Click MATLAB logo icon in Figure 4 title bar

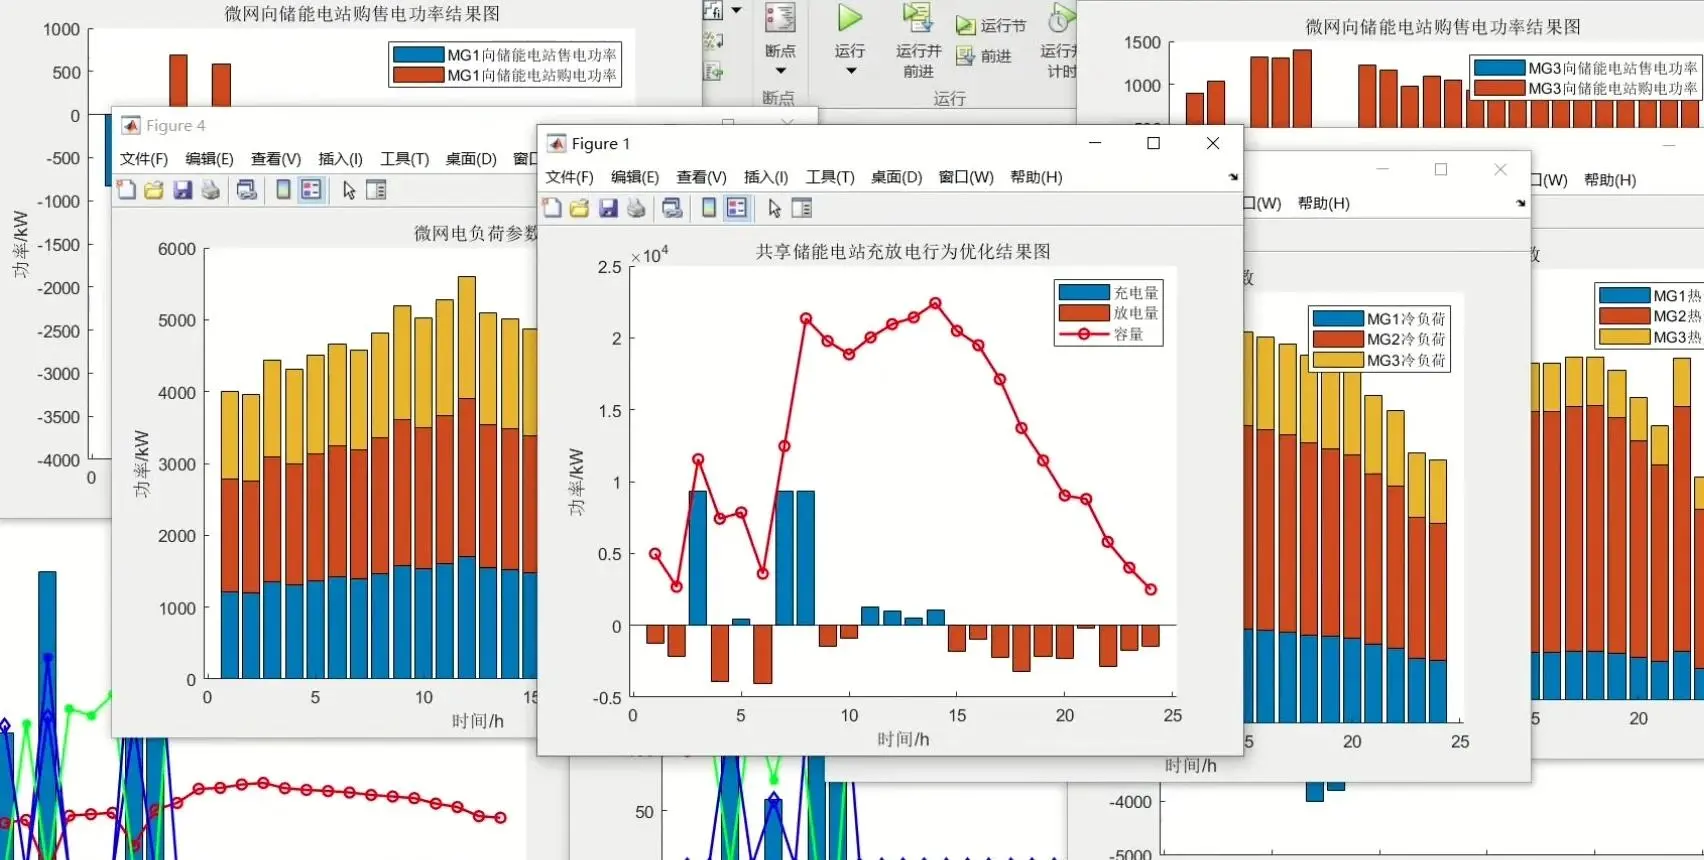point(130,126)
